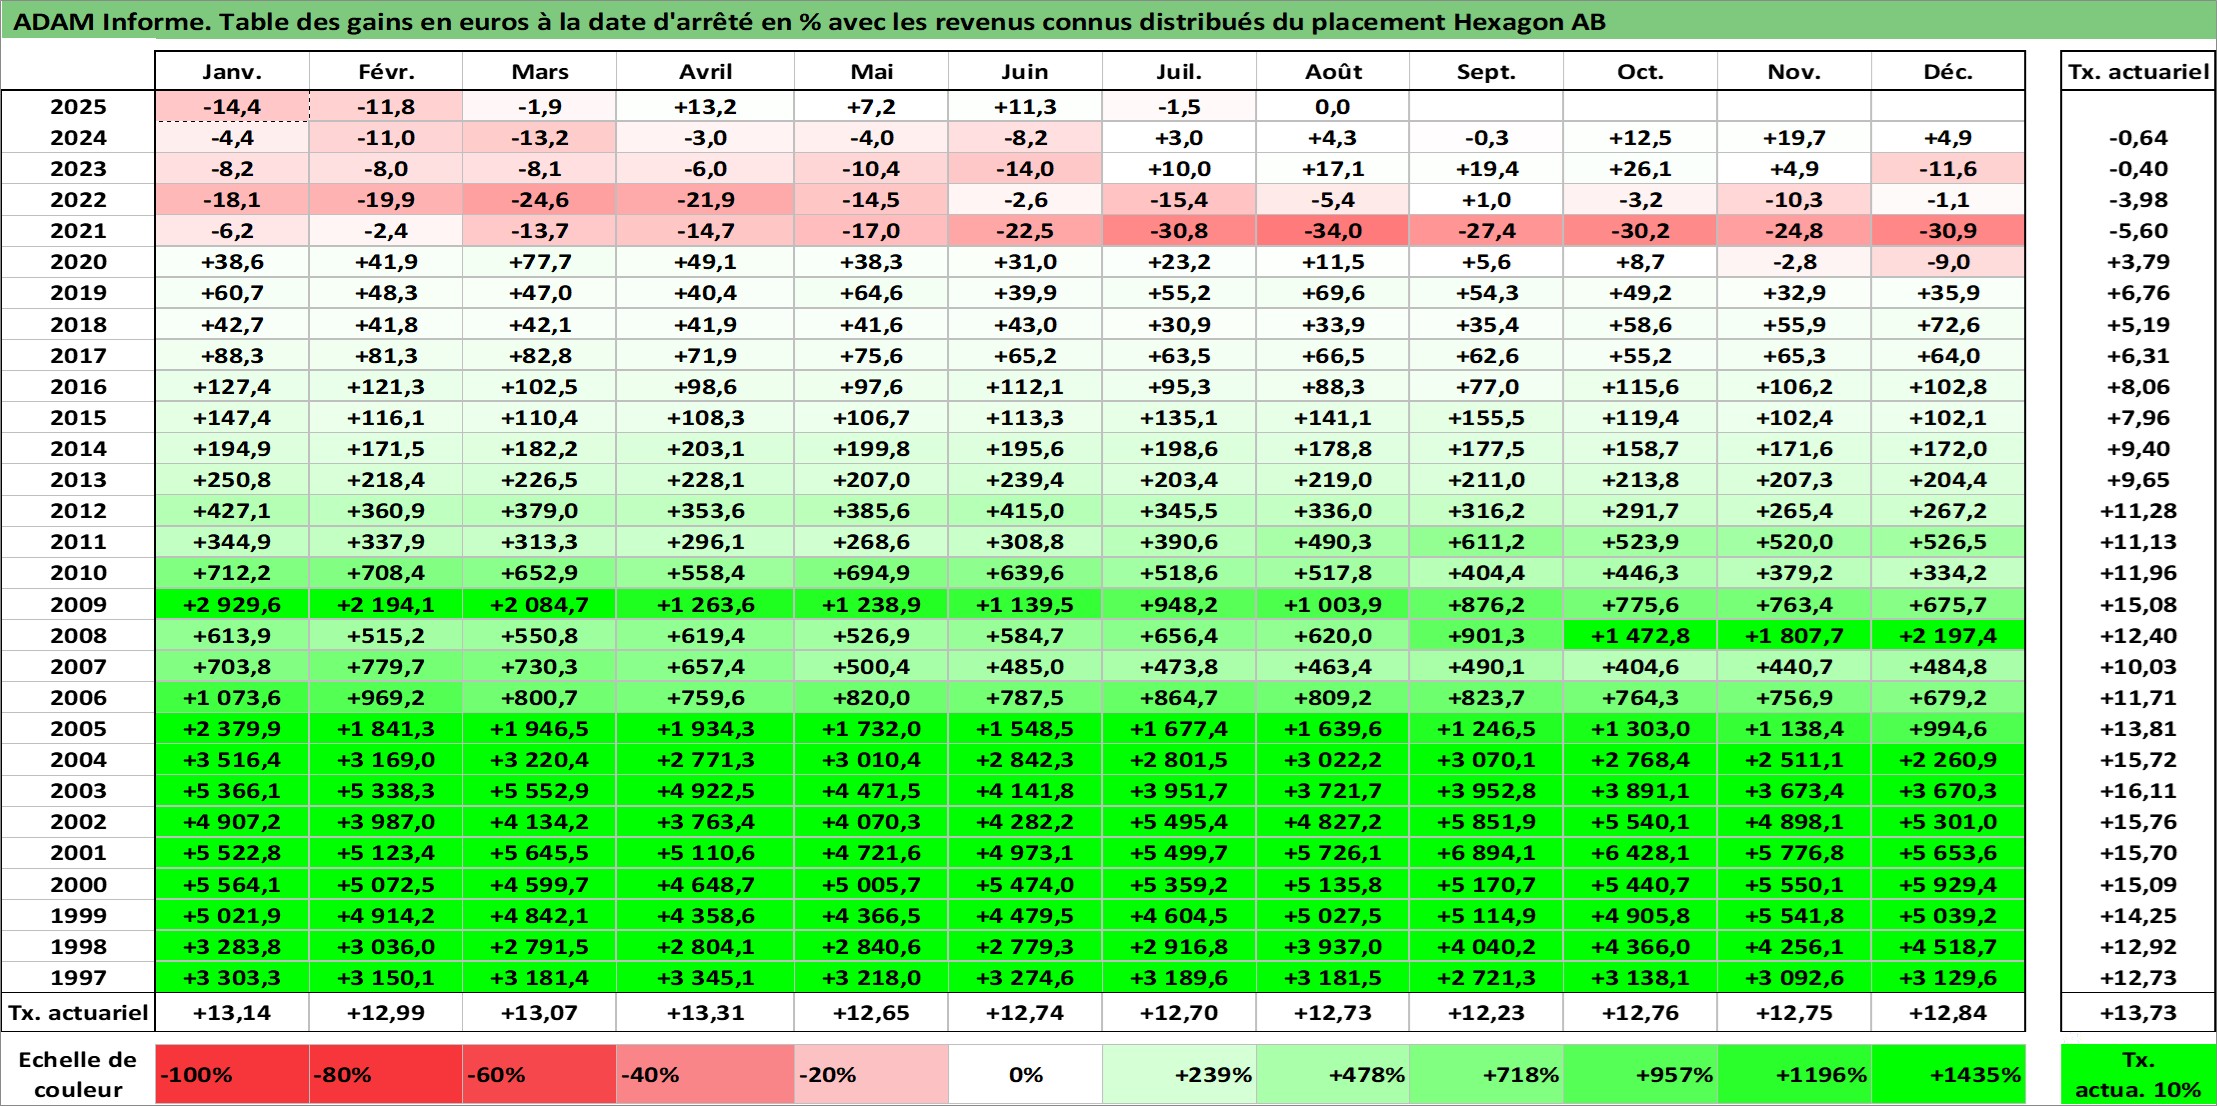The height and width of the screenshot is (1106, 2217).
Task: Select the row label 2025
Action: click(78, 107)
